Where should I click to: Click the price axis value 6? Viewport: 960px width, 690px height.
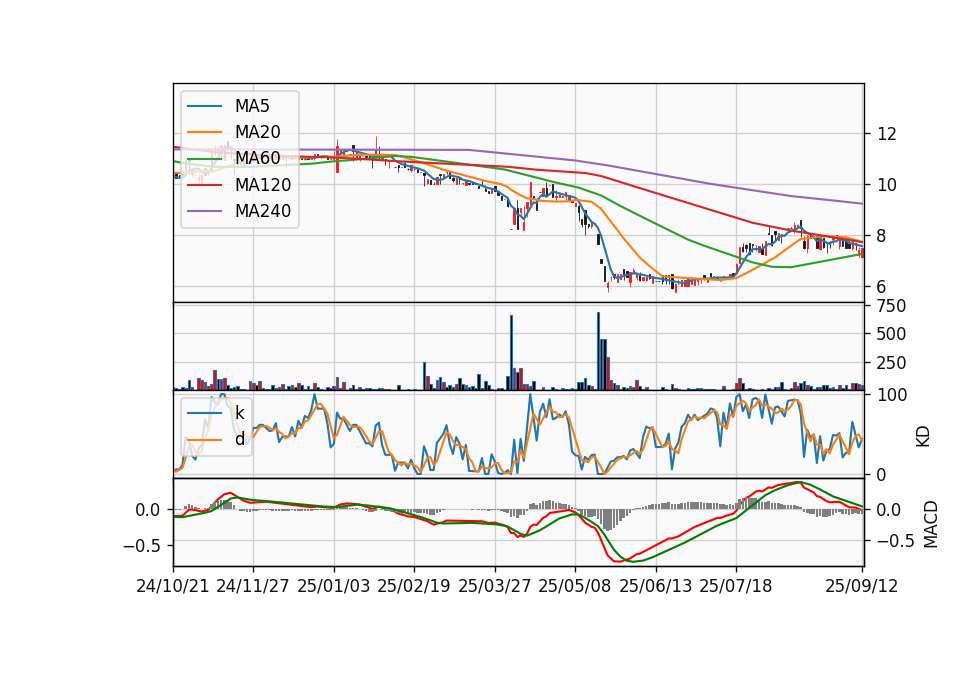click(882, 287)
